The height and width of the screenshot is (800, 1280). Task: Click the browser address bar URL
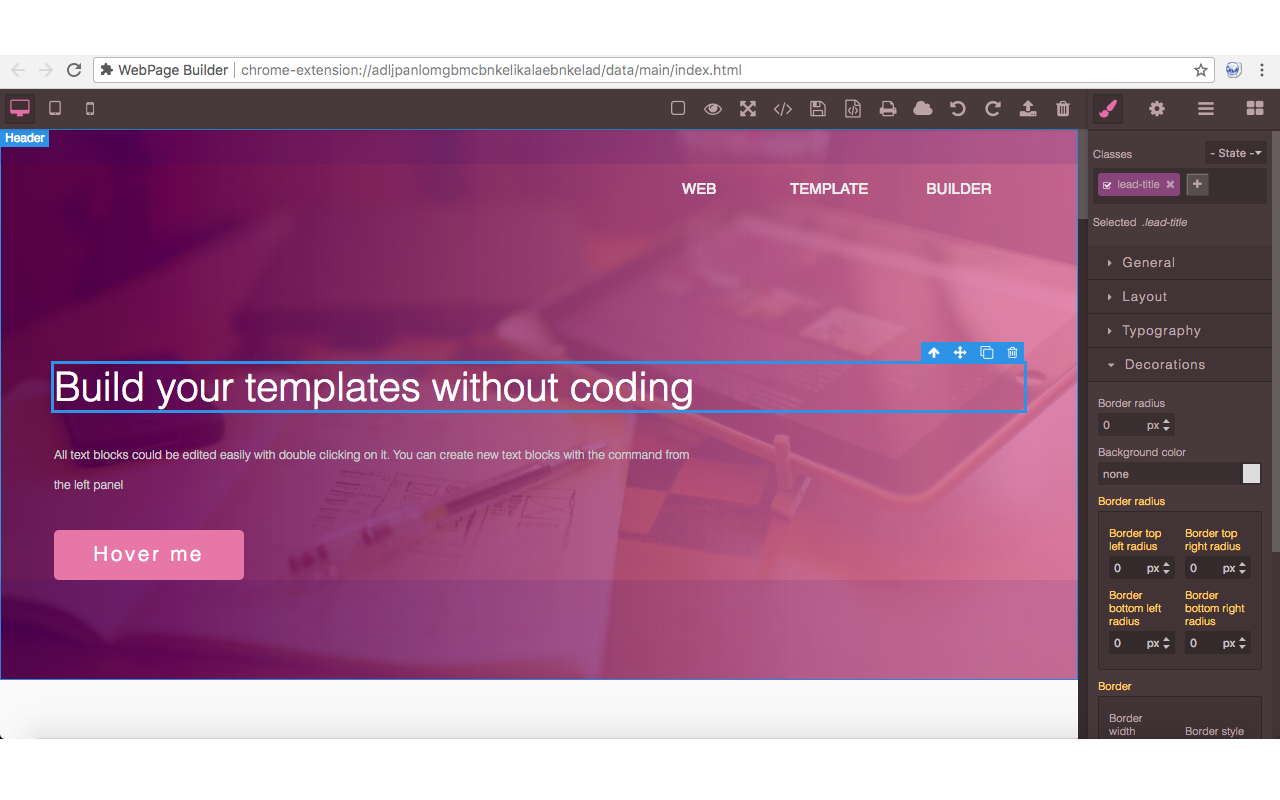coord(491,70)
